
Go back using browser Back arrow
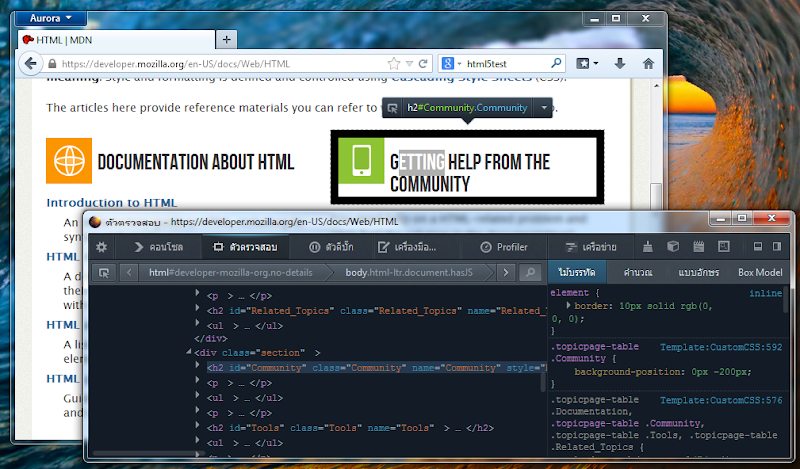coord(31,64)
